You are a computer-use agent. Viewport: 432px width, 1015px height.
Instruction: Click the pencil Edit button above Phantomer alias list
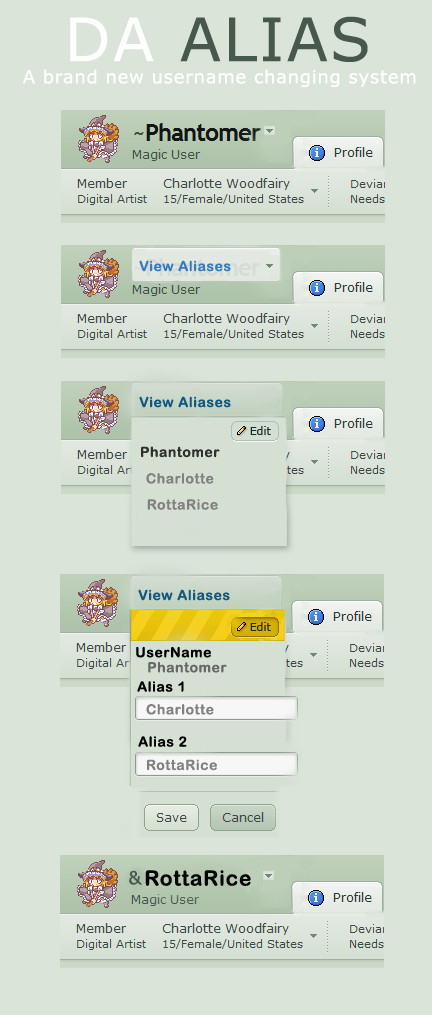[x=255, y=431]
